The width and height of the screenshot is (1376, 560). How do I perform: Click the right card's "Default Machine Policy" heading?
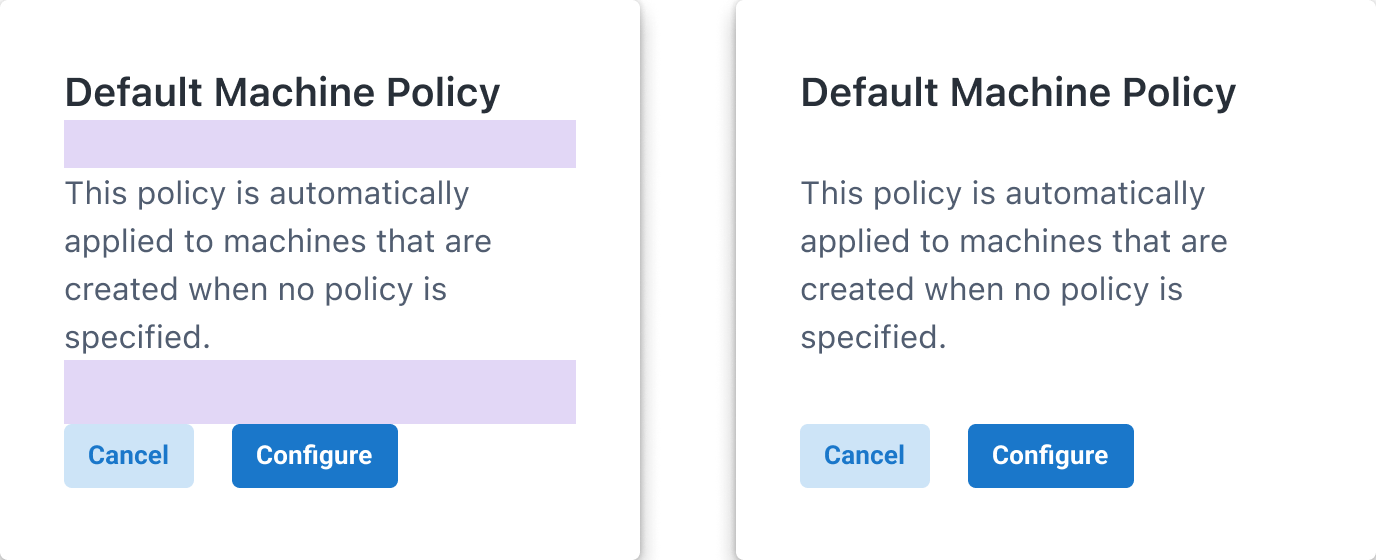(1018, 93)
